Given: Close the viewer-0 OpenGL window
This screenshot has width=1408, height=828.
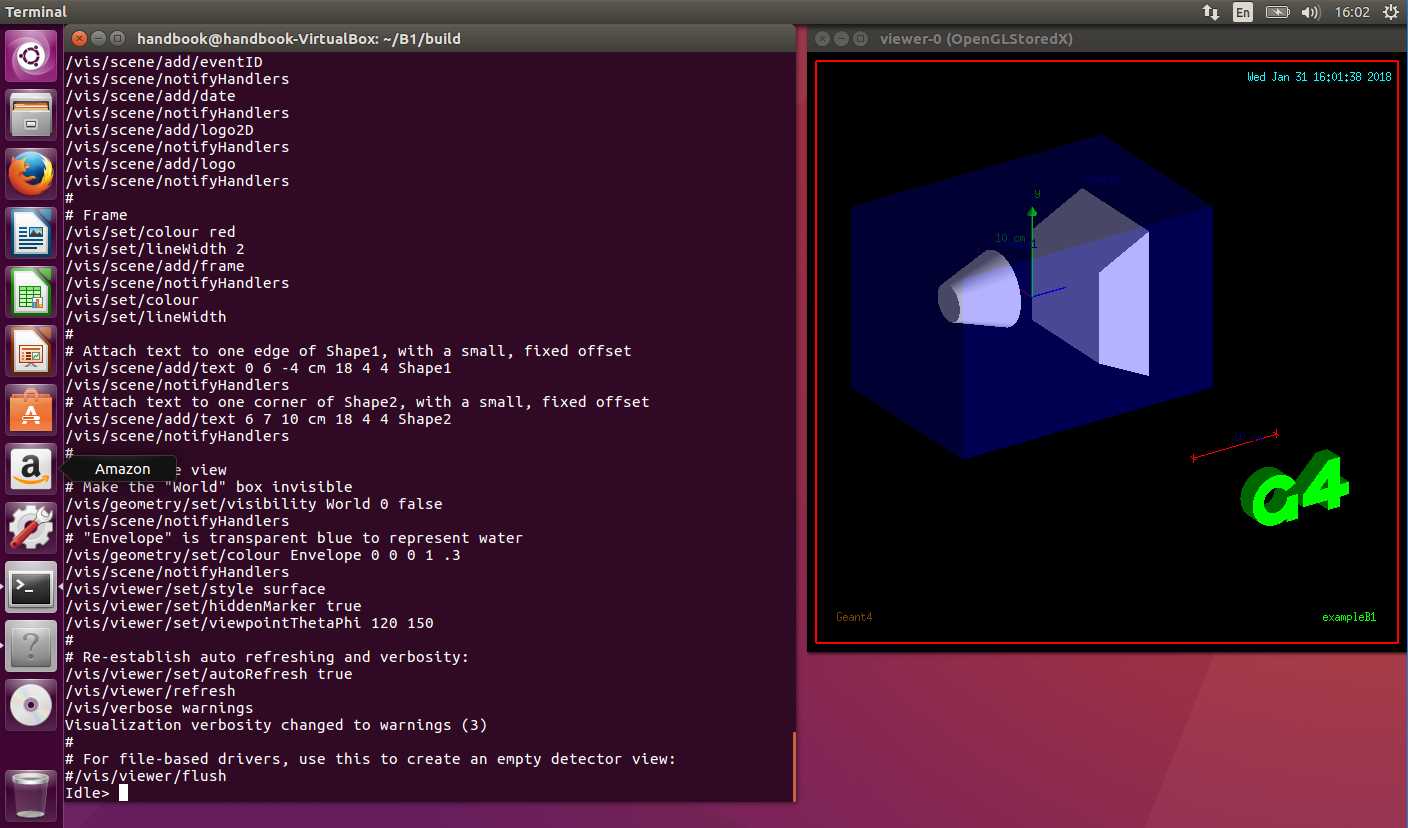Looking at the screenshot, I should tap(823, 39).
